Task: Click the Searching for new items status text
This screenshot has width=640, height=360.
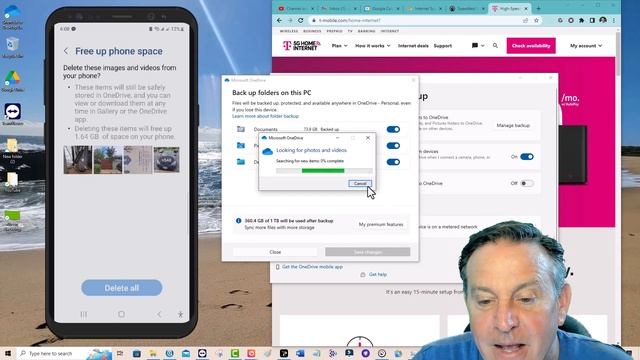Action: 310,161
